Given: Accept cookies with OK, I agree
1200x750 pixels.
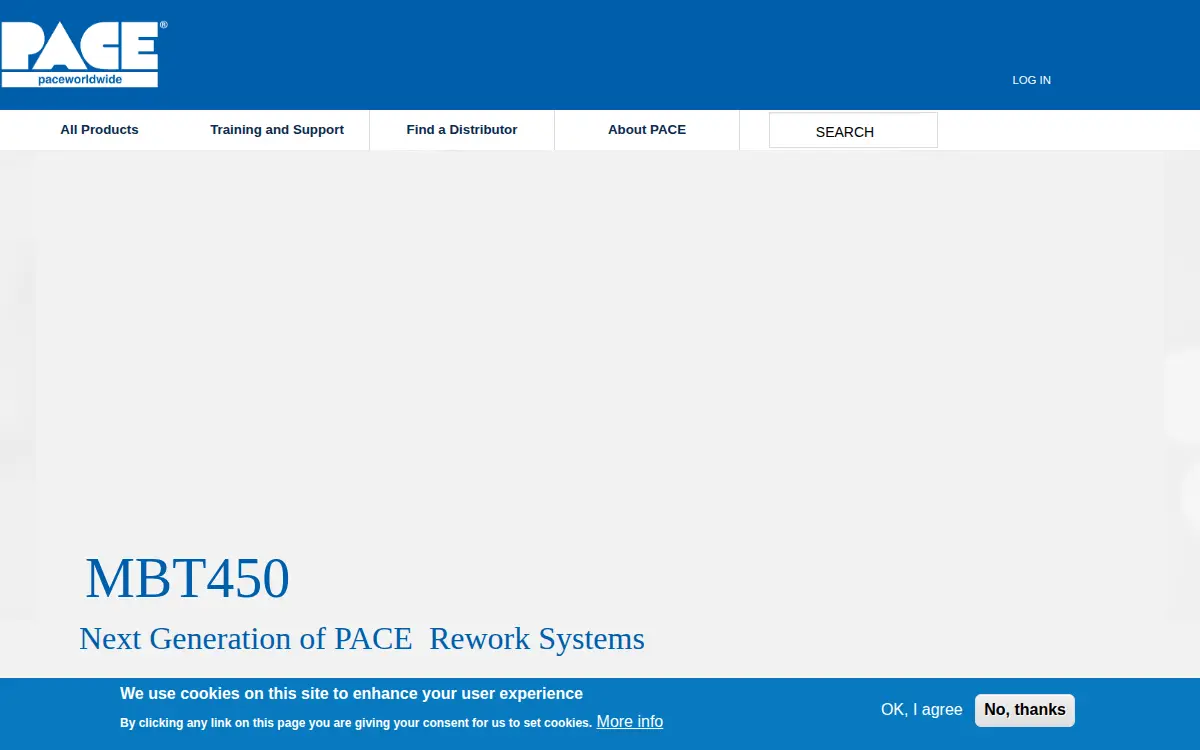Looking at the screenshot, I should 921,709.
